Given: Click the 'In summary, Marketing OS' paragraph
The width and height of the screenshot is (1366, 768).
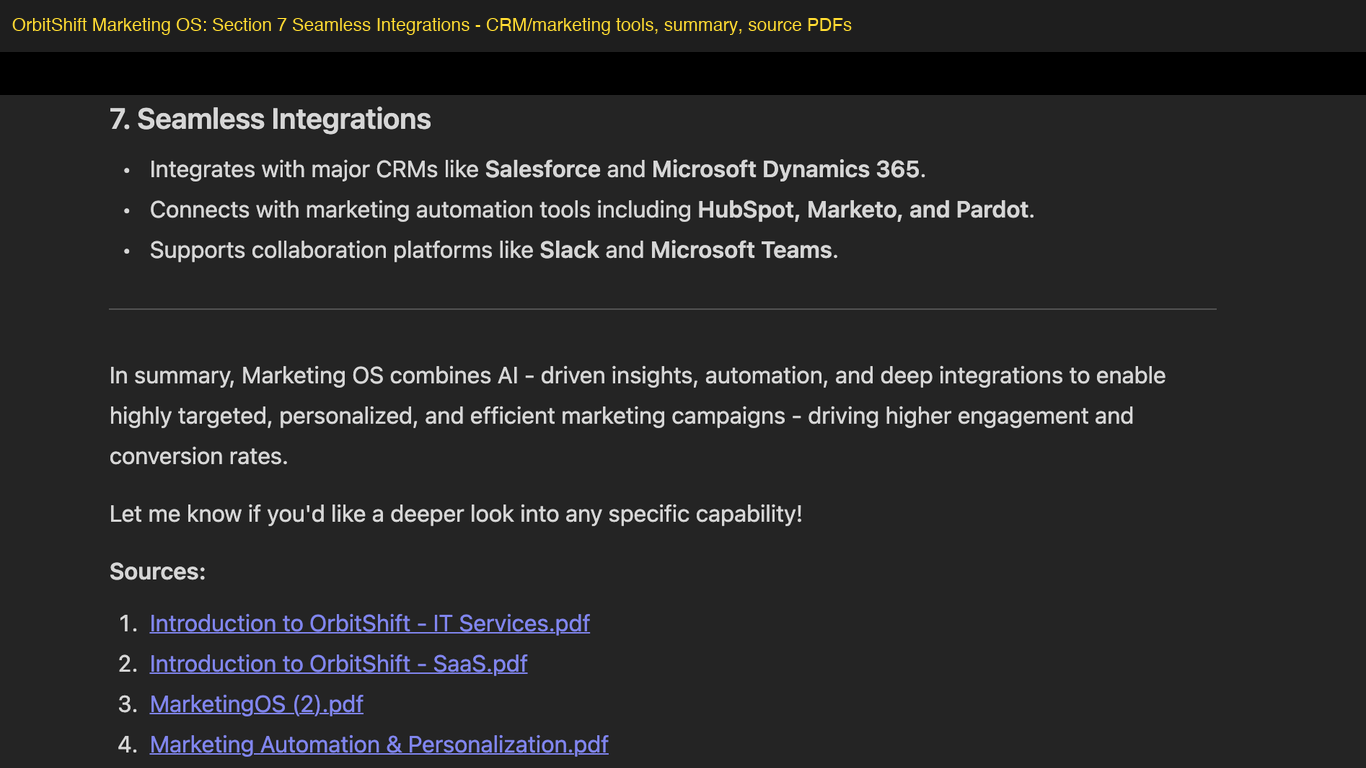Looking at the screenshot, I should (x=638, y=415).
